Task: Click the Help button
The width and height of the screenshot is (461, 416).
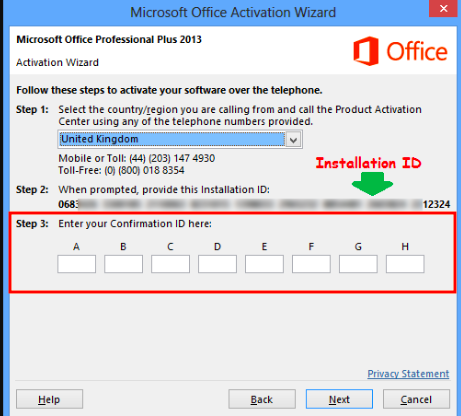Action: 49,399
